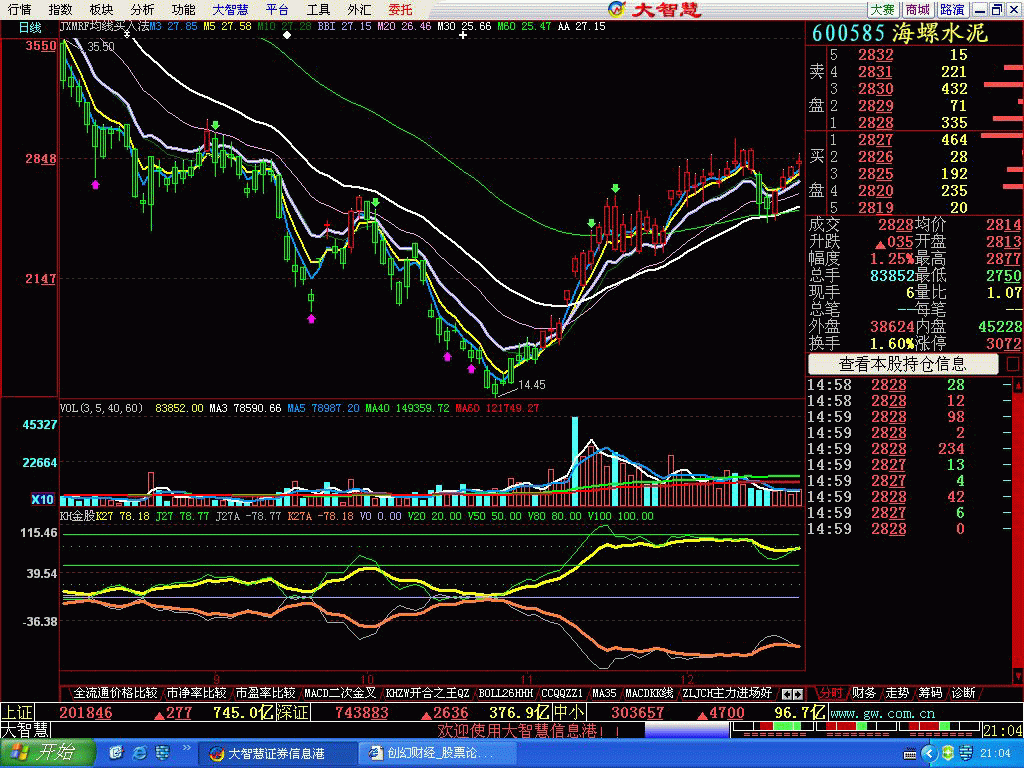The width and height of the screenshot is (1024, 768).
Task: Click Internet Explorer quick launch icon
Action: [x=139, y=754]
